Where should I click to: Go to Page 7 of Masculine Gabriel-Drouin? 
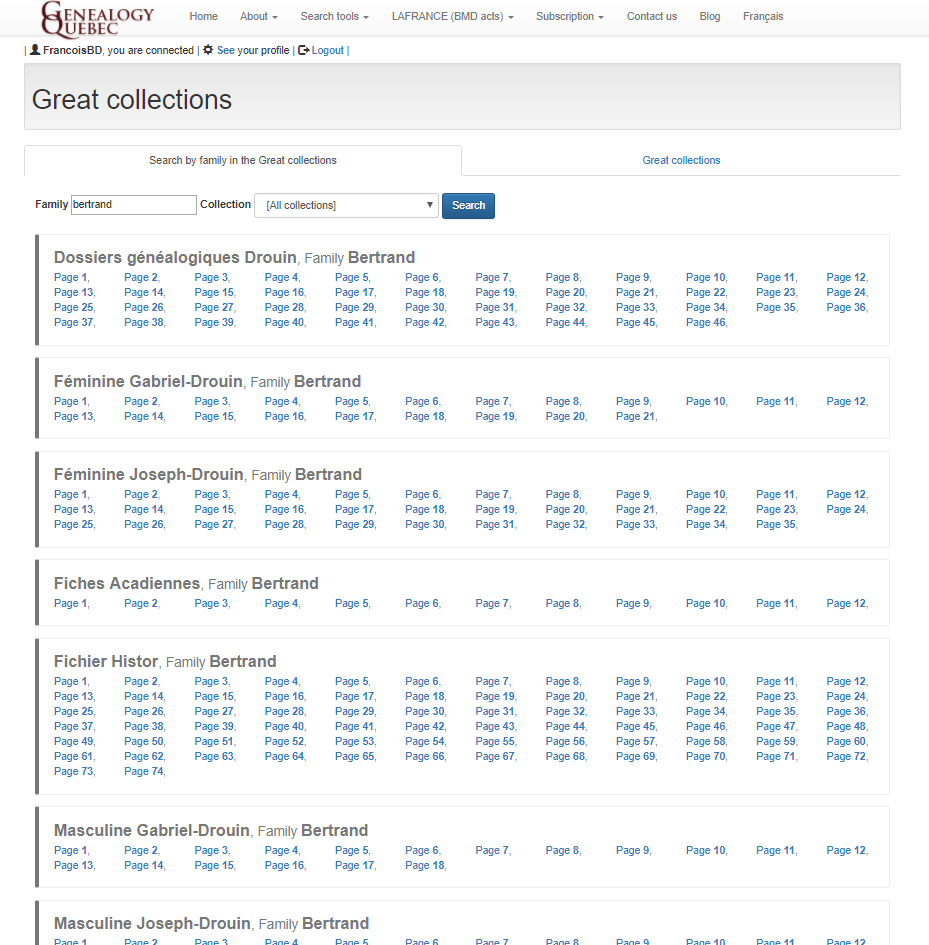(x=493, y=850)
